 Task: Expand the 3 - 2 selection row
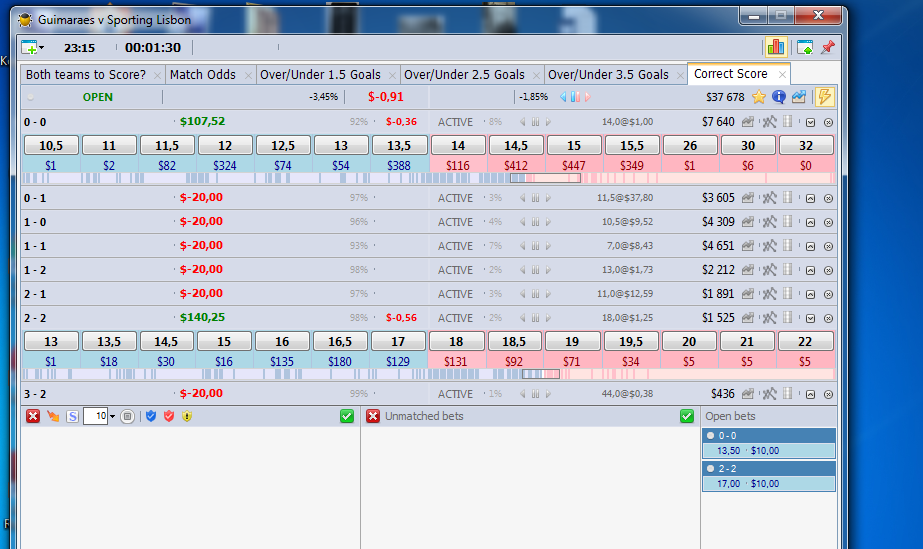click(x=811, y=394)
